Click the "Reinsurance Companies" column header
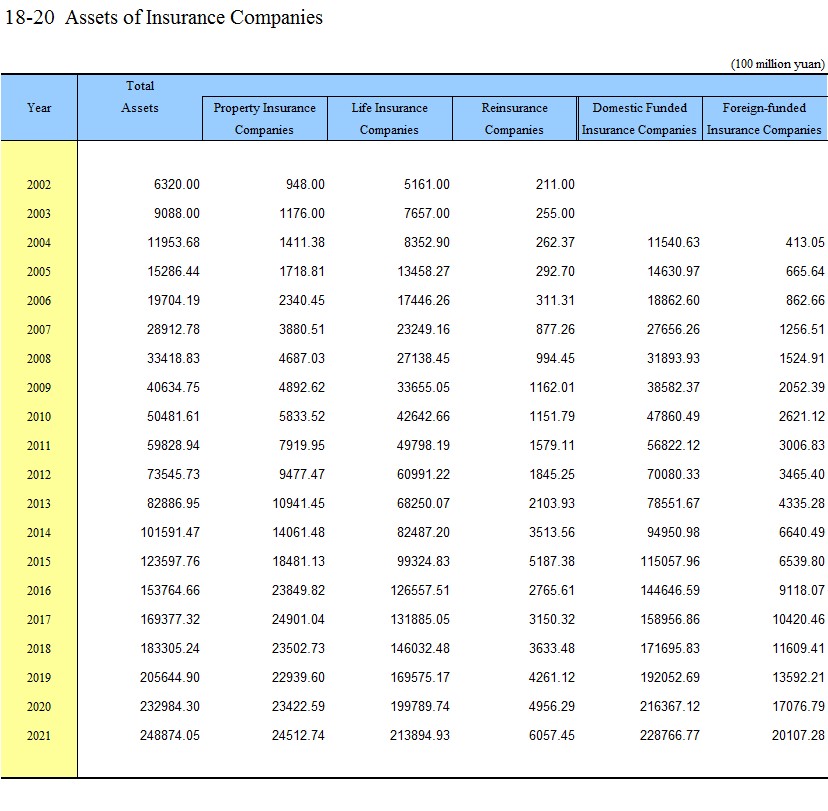Viewport: 828px width, 811px height. click(x=514, y=118)
